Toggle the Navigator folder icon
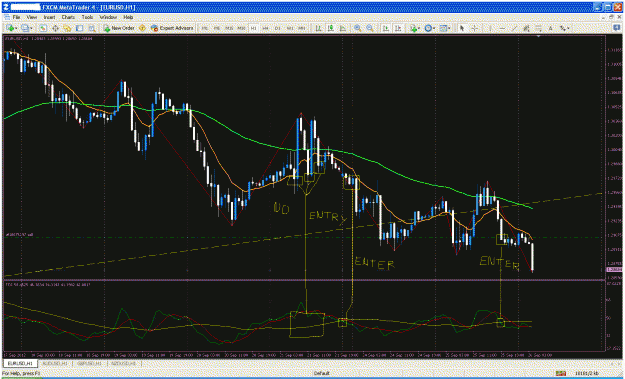 [x=67, y=28]
